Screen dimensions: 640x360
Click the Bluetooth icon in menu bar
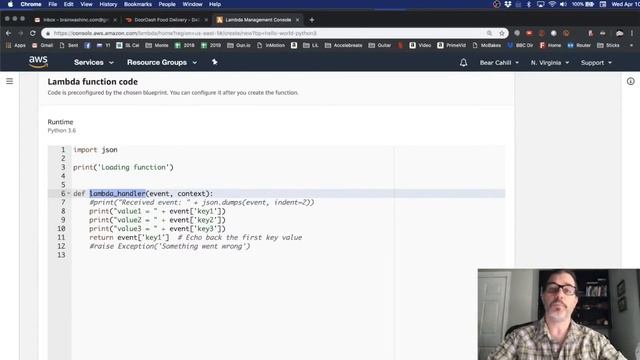click(x=529, y=4)
